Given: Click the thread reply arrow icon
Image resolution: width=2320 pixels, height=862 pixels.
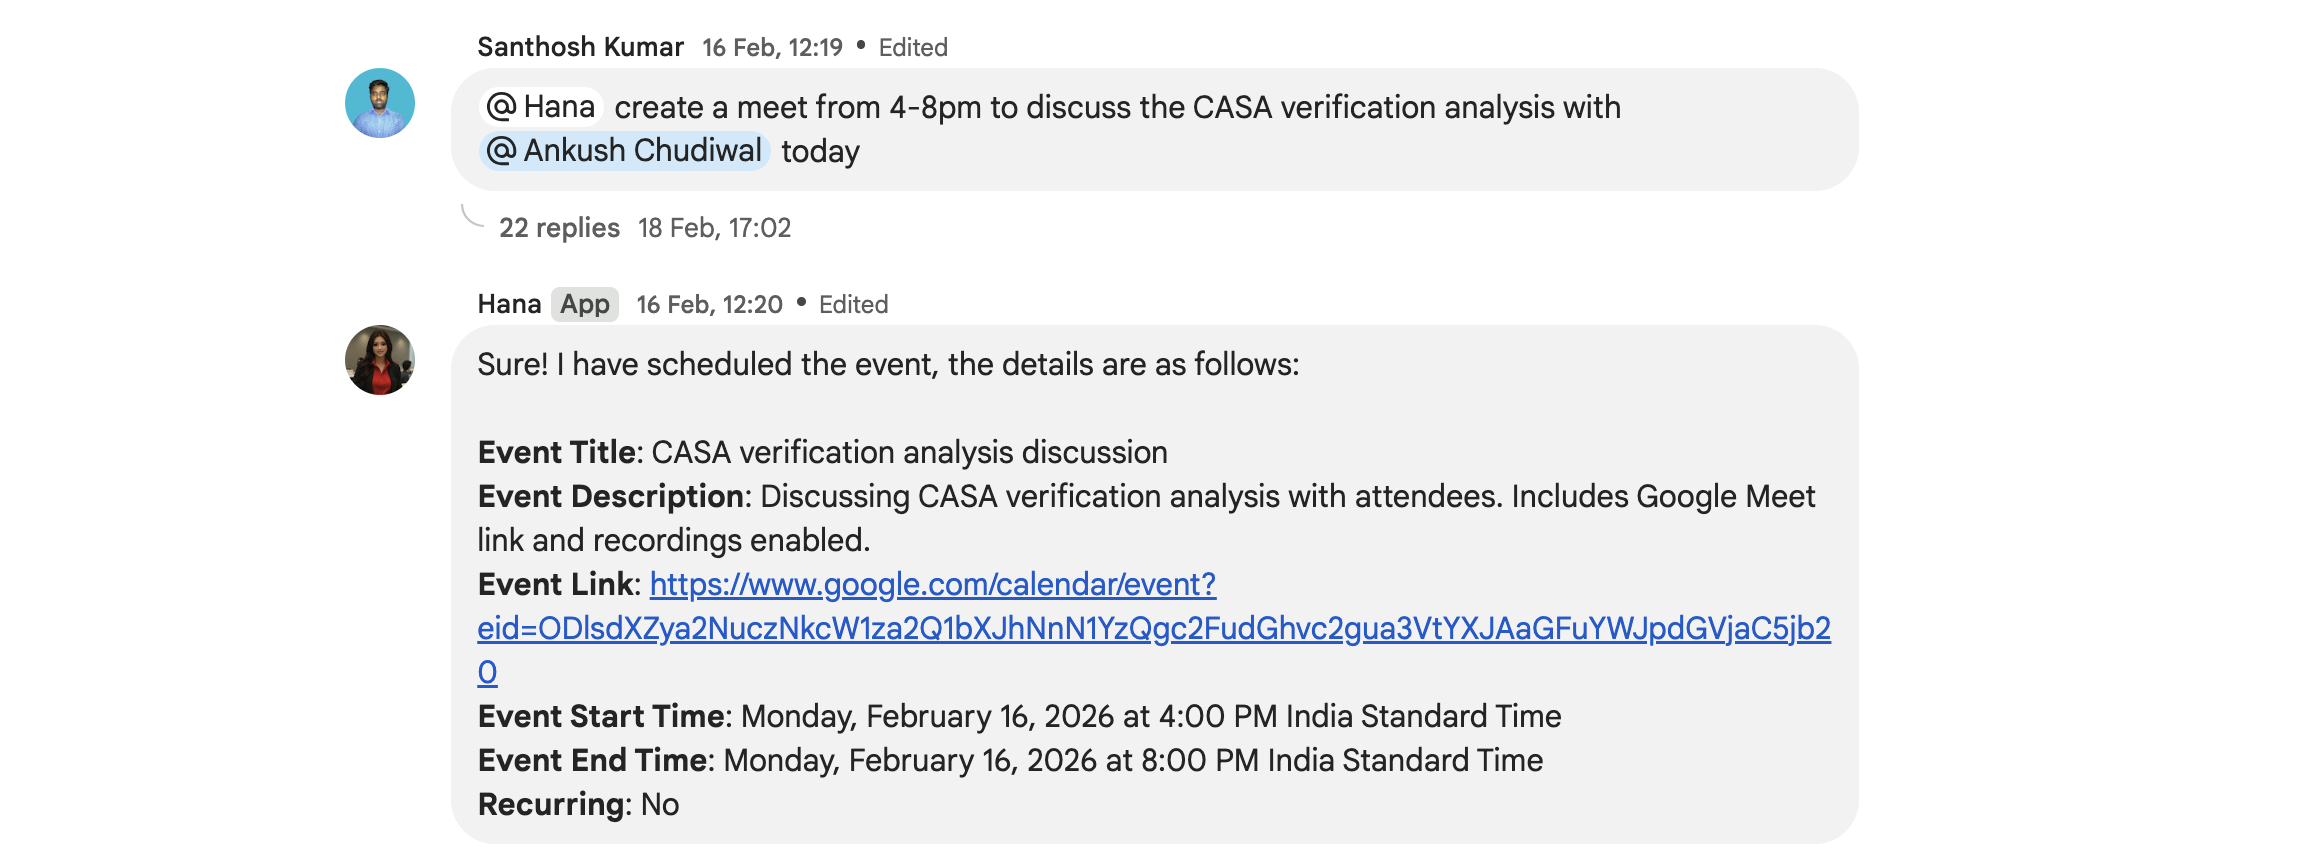Looking at the screenshot, I should coord(472,217).
